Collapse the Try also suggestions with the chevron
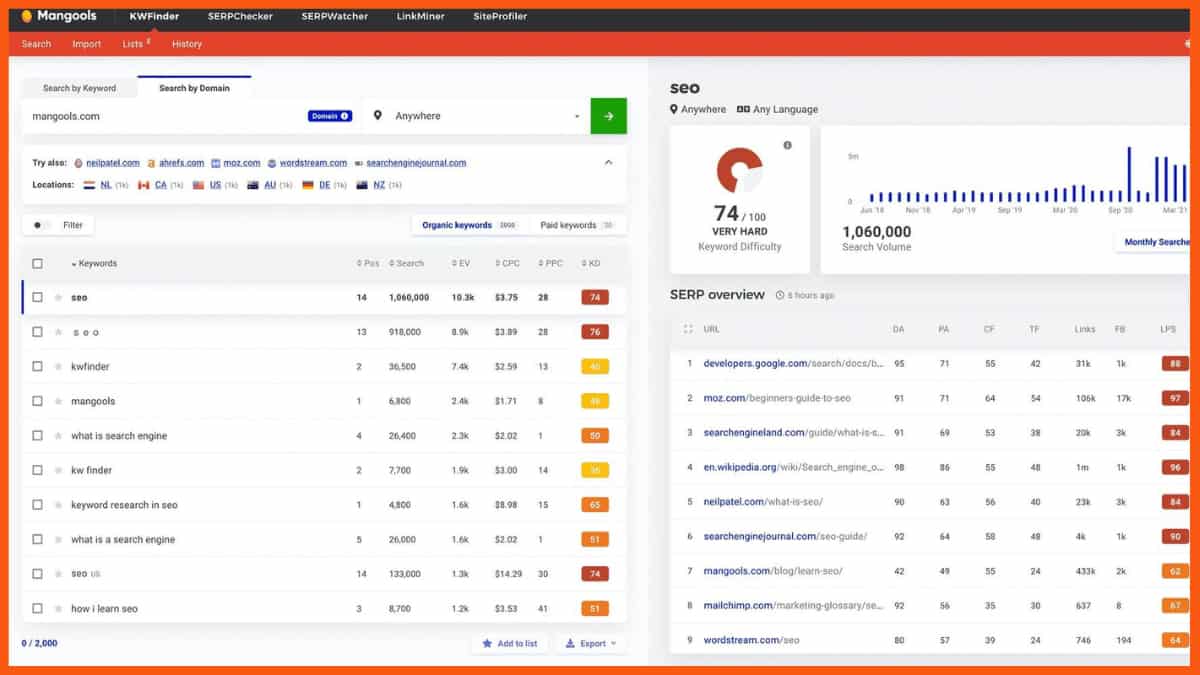This screenshot has width=1200, height=675. click(609, 161)
